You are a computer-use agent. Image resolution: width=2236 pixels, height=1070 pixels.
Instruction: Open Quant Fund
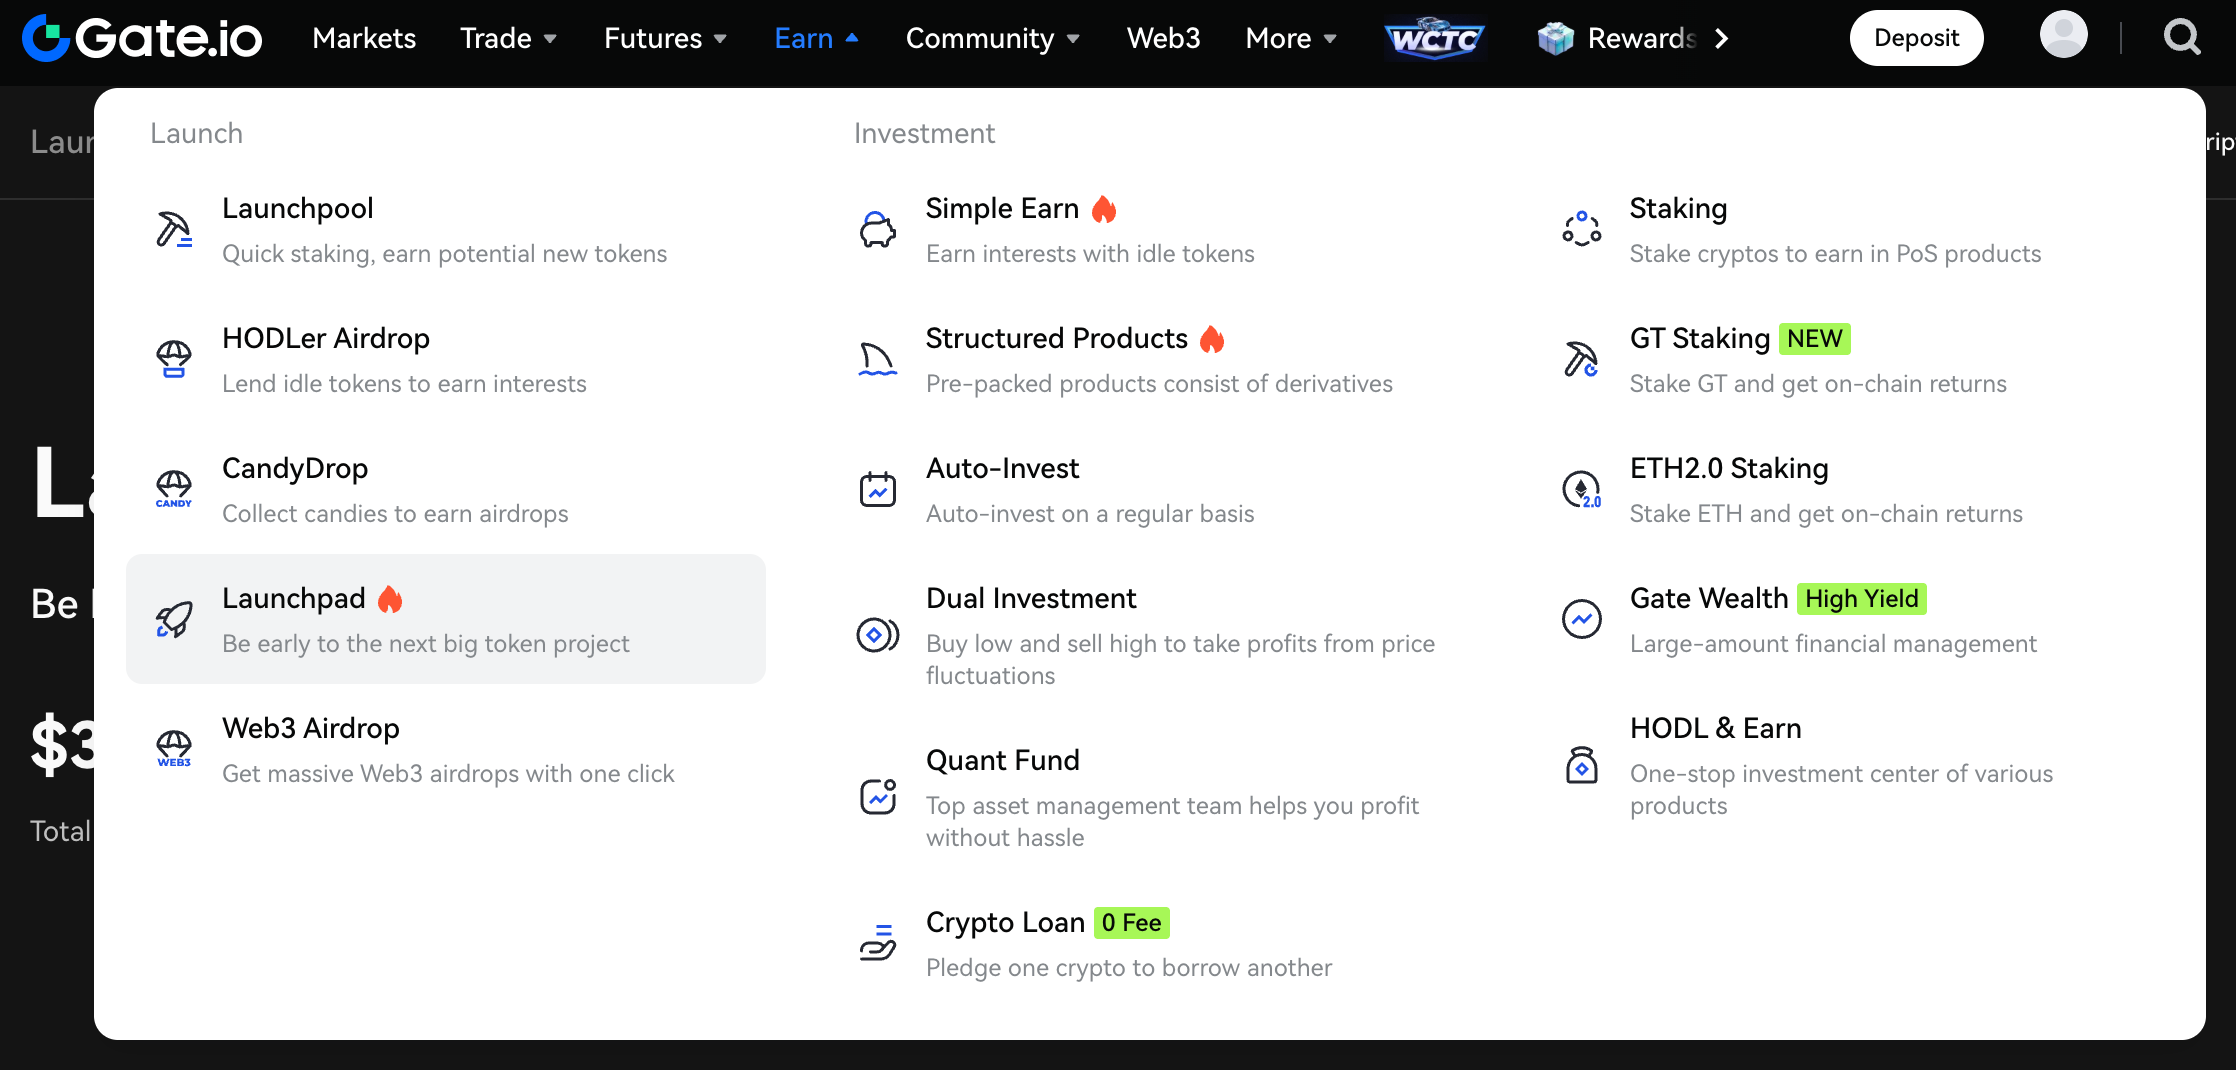1150,797
